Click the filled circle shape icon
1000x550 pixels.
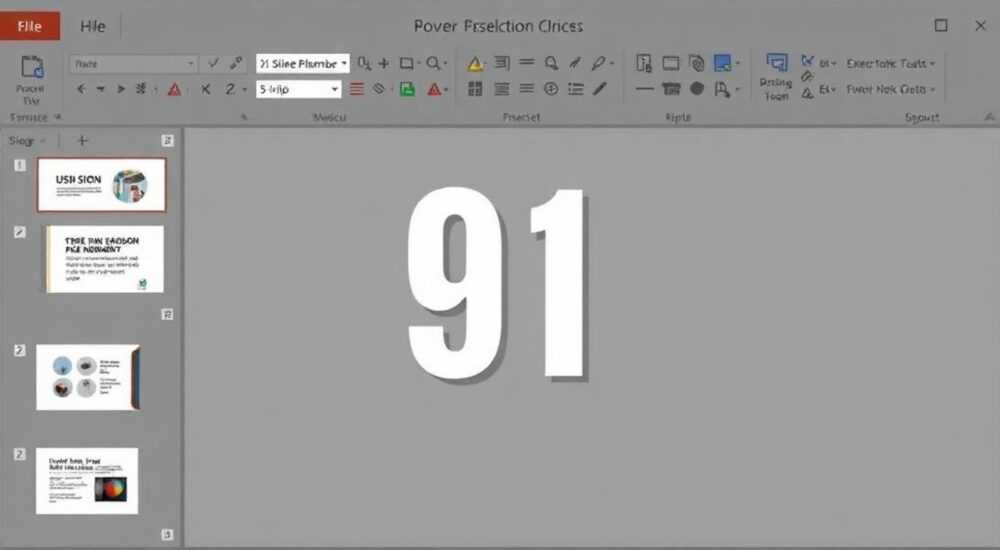click(x=697, y=89)
